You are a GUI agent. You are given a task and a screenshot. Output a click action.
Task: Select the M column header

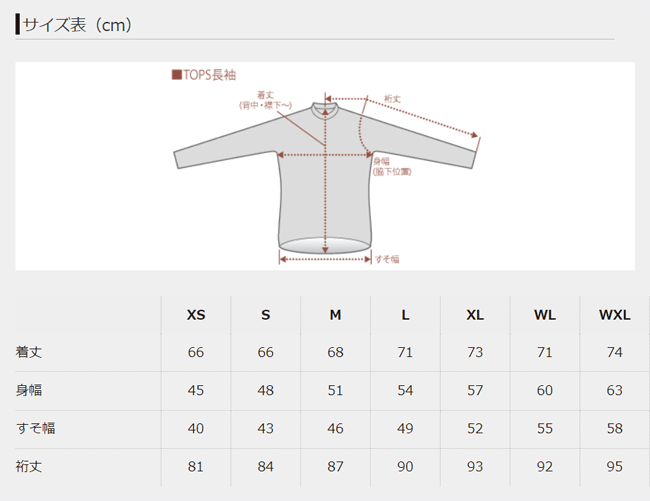(x=335, y=315)
